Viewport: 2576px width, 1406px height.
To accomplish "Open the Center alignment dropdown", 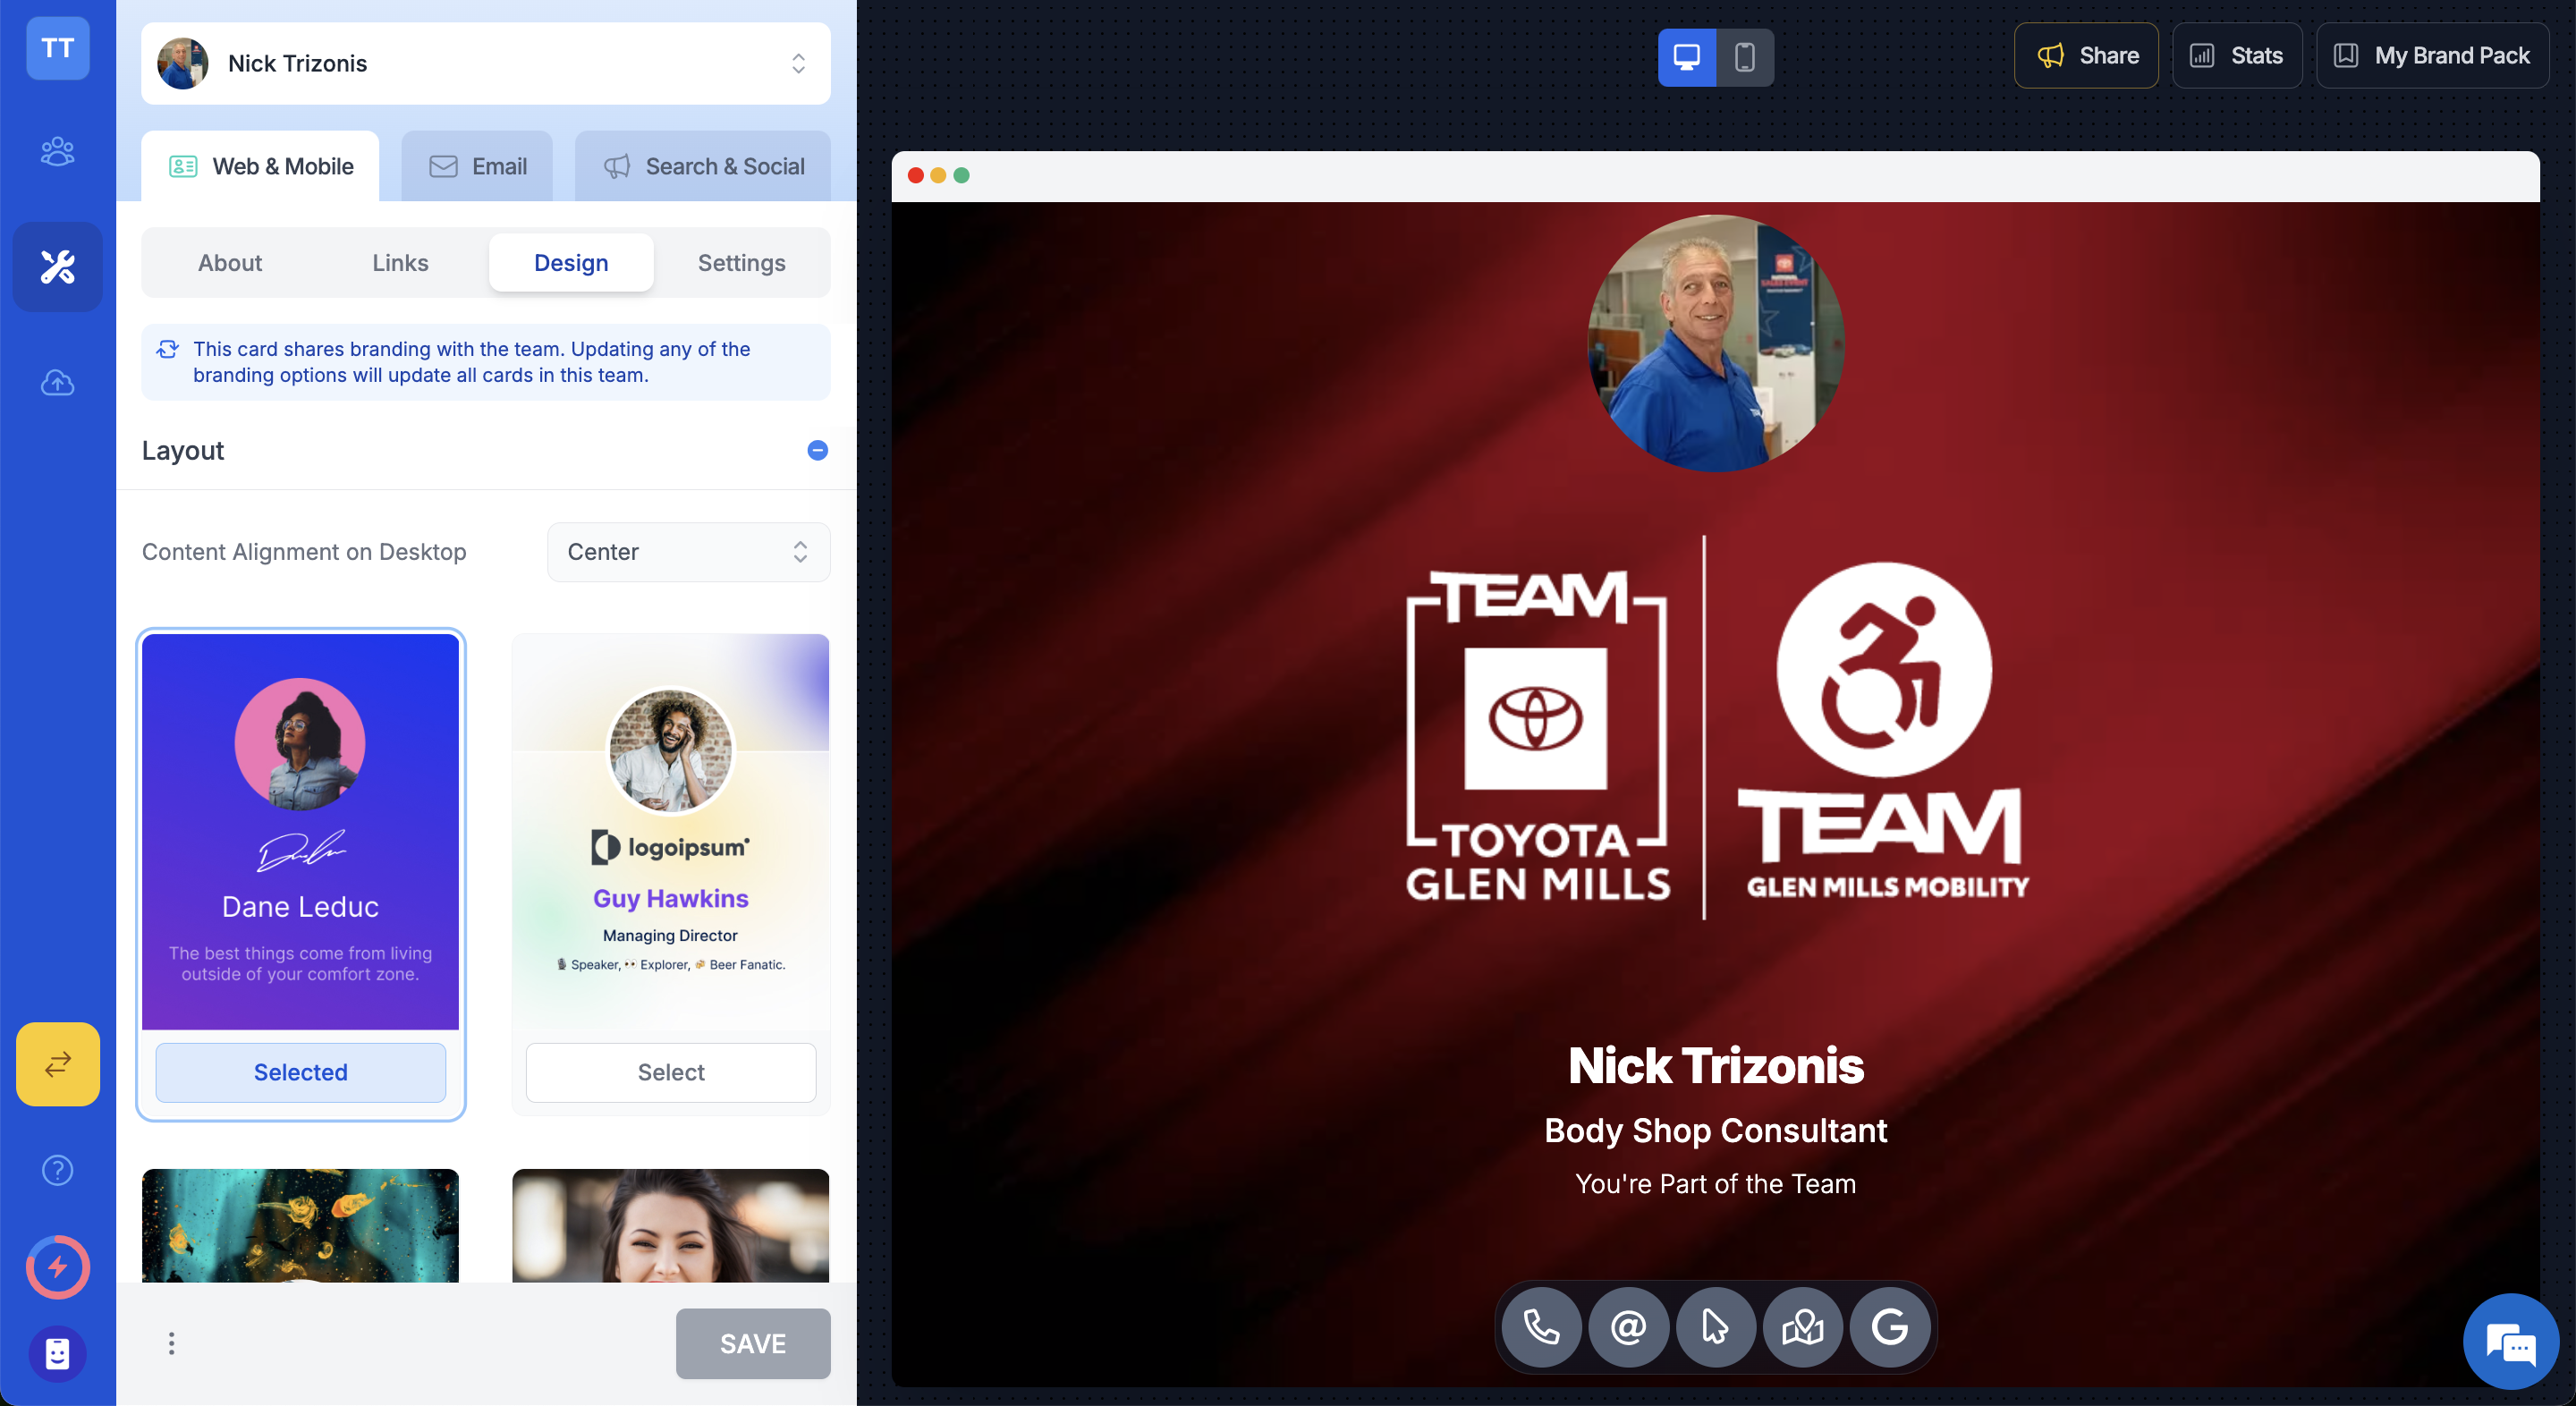I will pyautogui.click(x=688, y=552).
